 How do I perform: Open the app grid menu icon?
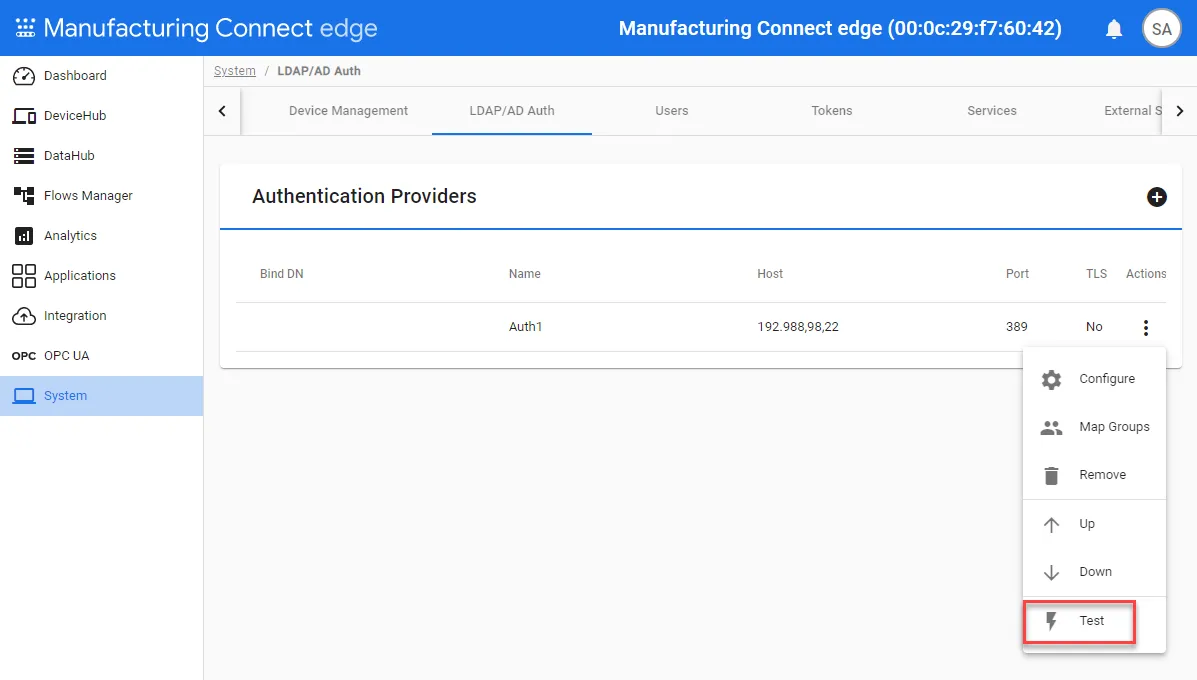25,28
